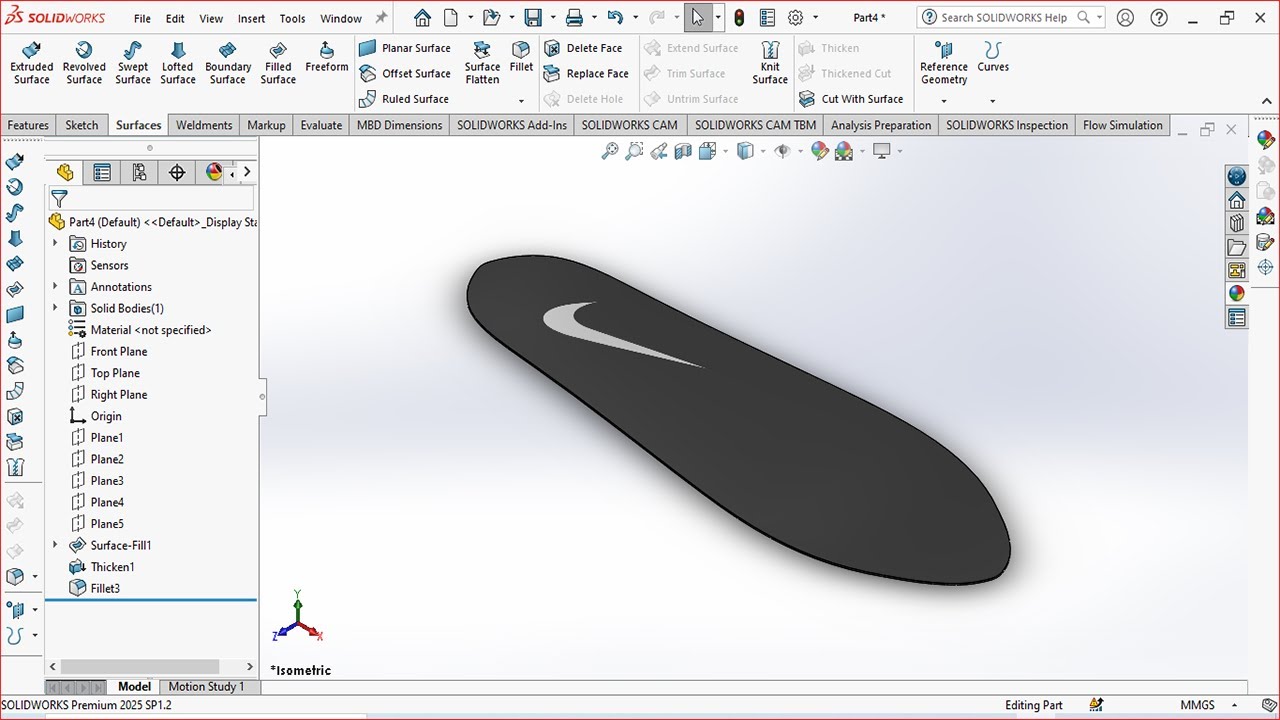
Task: Switch to the Evaluate tab
Action: [321, 125]
